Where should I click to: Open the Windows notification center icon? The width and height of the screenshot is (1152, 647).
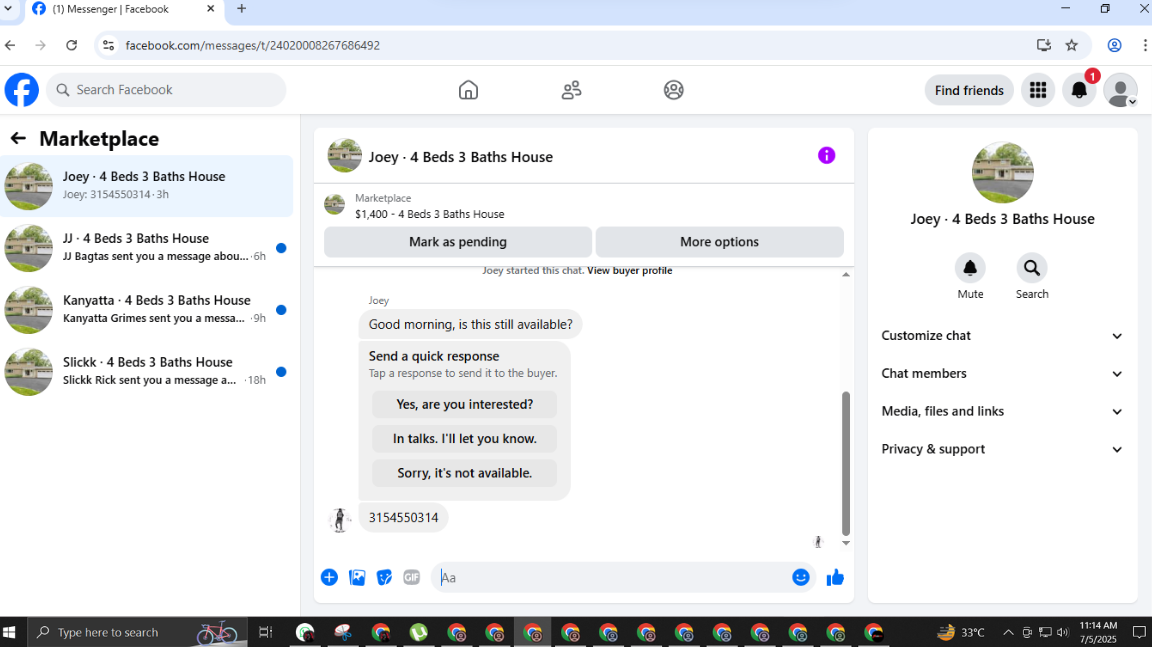click(x=1139, y=632)
